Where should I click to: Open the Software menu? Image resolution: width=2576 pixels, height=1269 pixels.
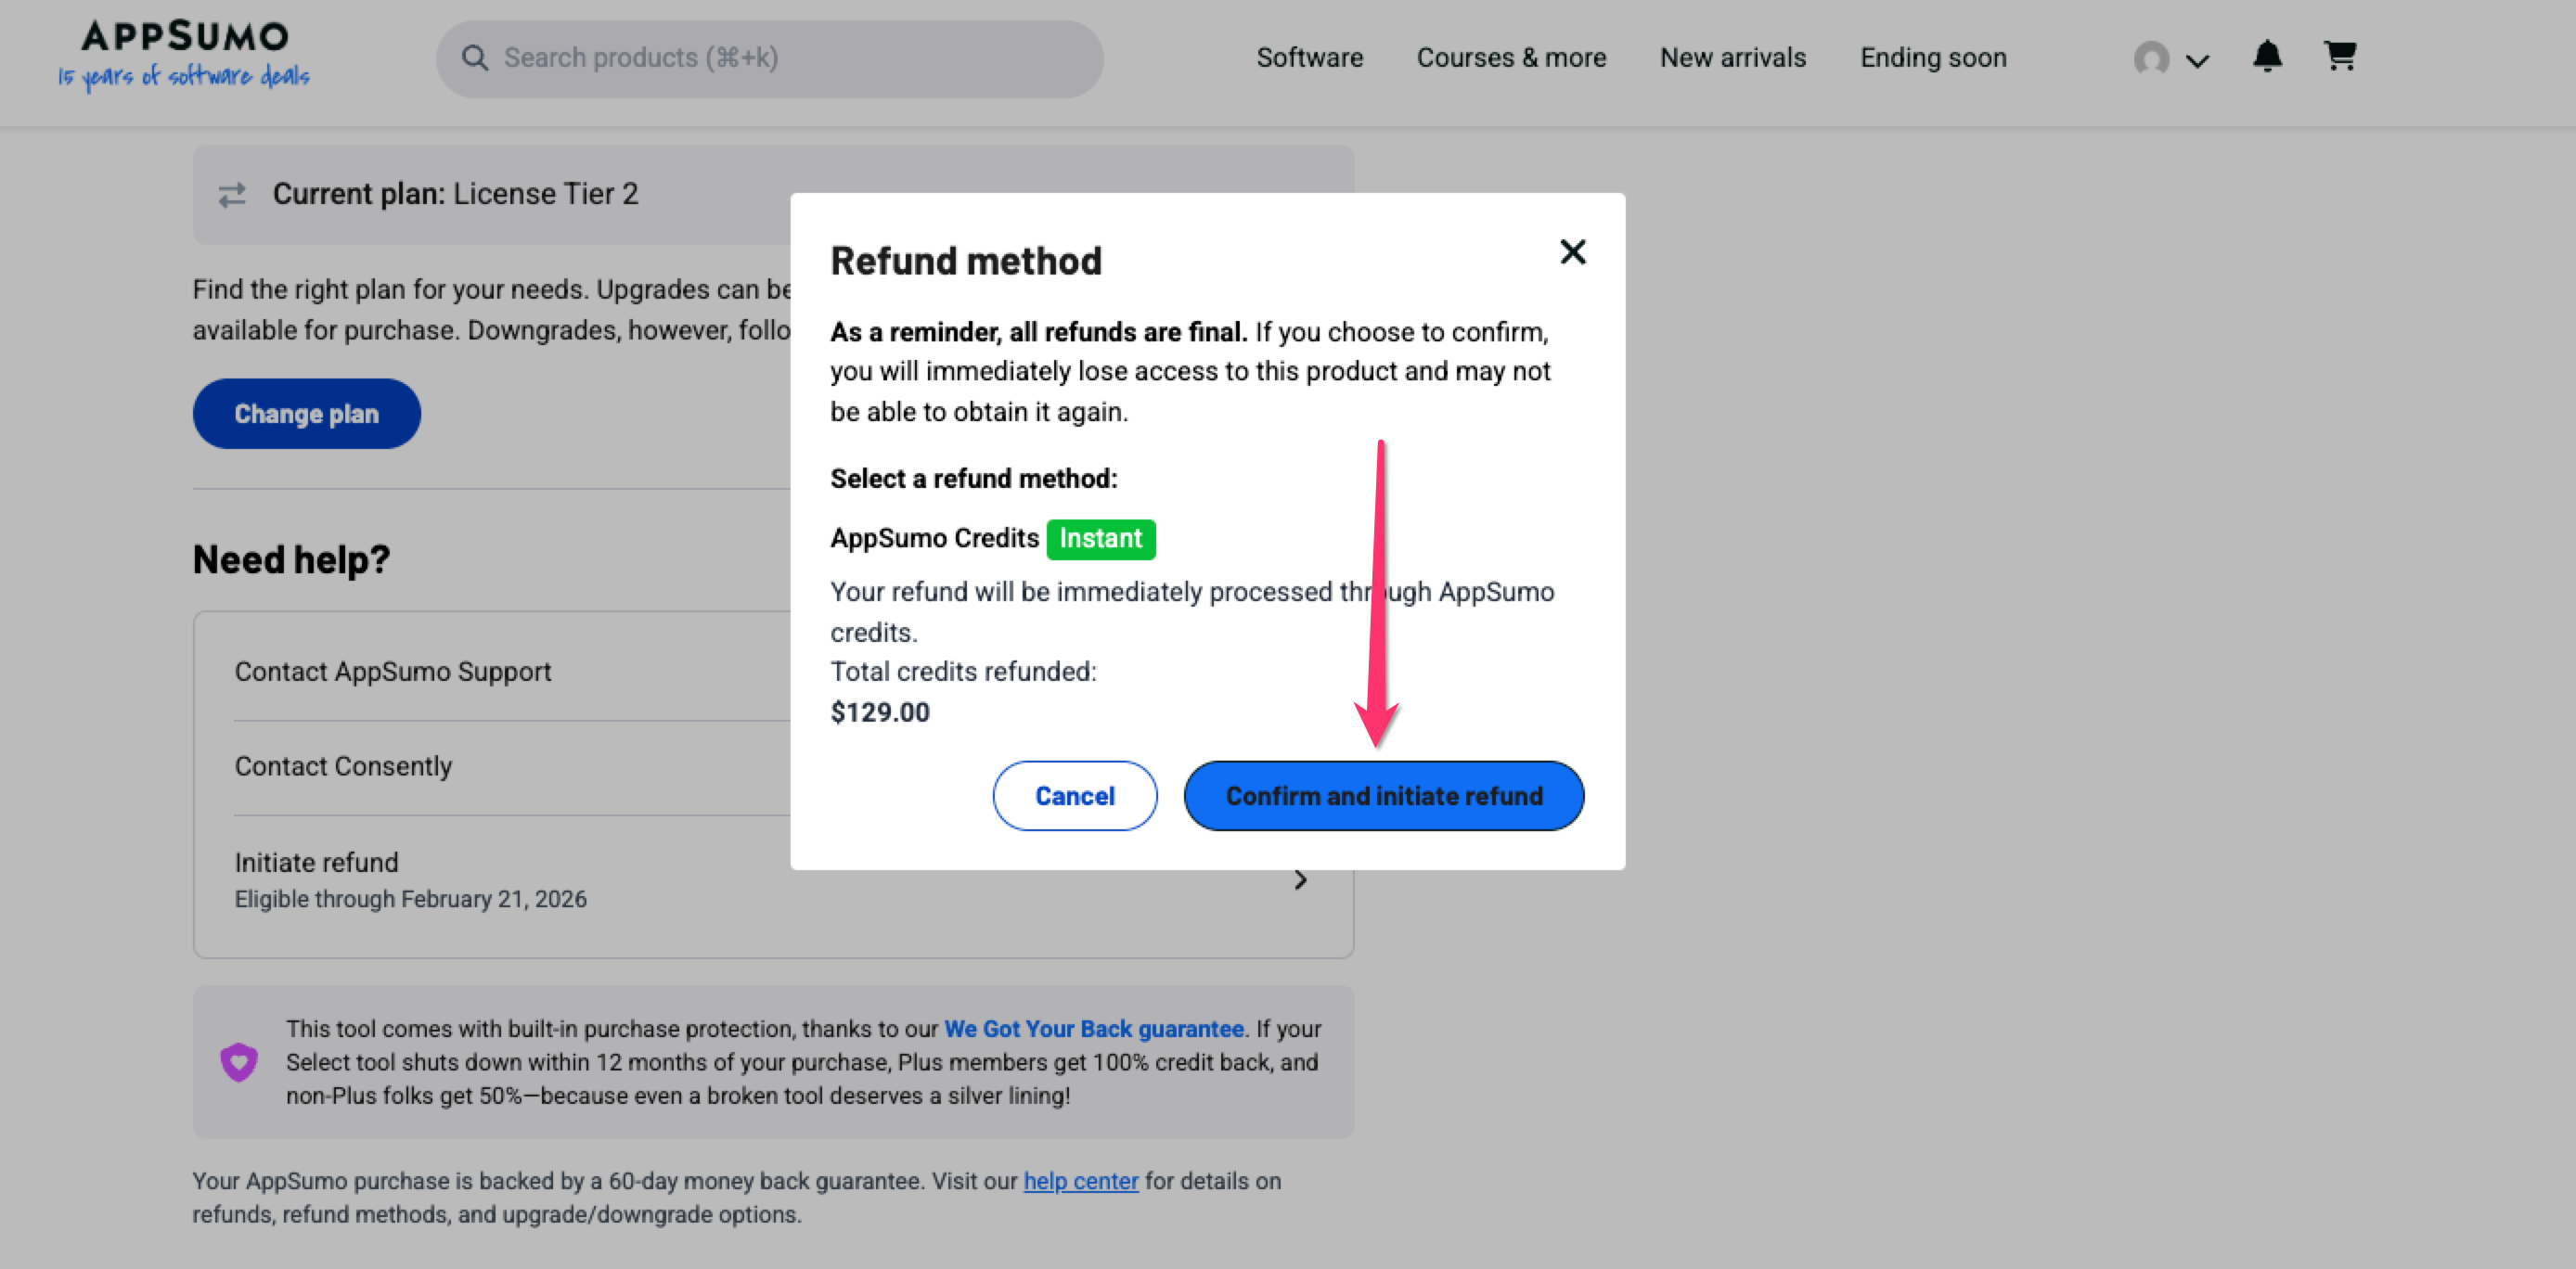click(1309, 58)
